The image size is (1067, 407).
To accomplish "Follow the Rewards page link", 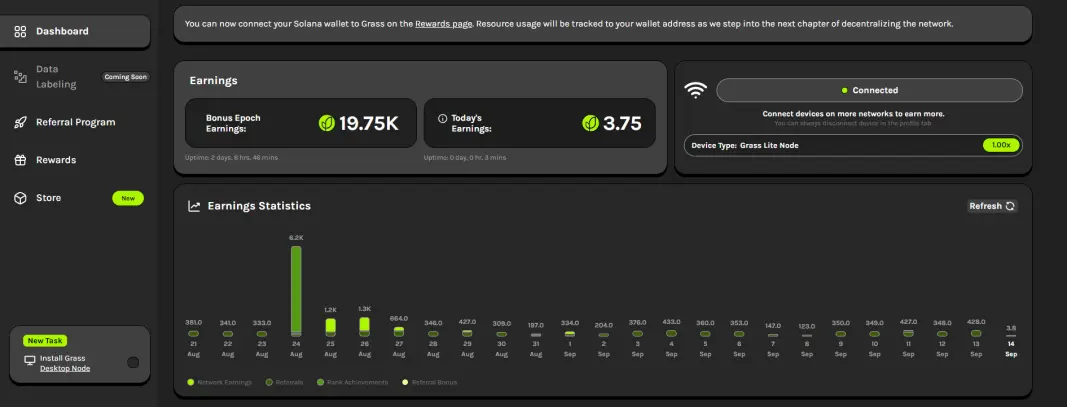I will pyautogui.click(x=444, y=24).
